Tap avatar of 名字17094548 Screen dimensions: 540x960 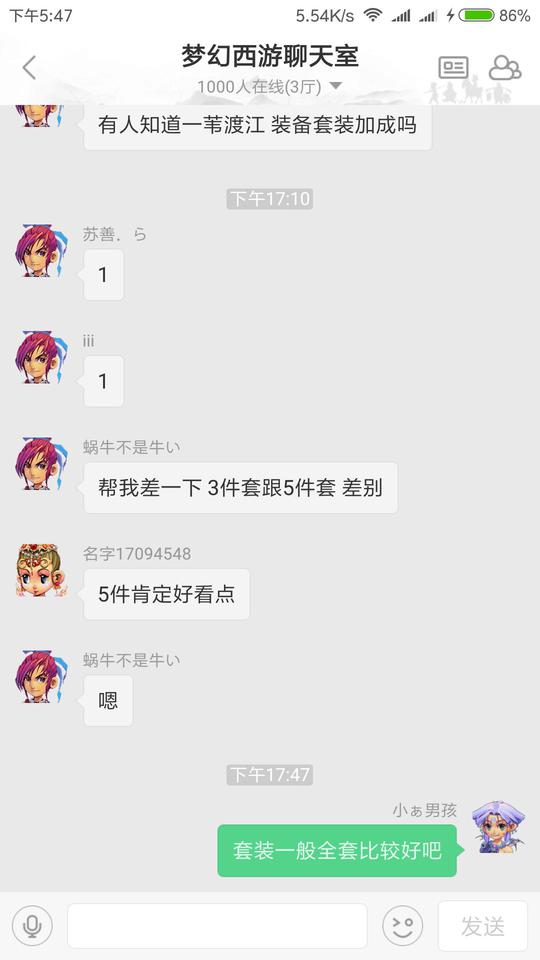click(x=41, y=570)
